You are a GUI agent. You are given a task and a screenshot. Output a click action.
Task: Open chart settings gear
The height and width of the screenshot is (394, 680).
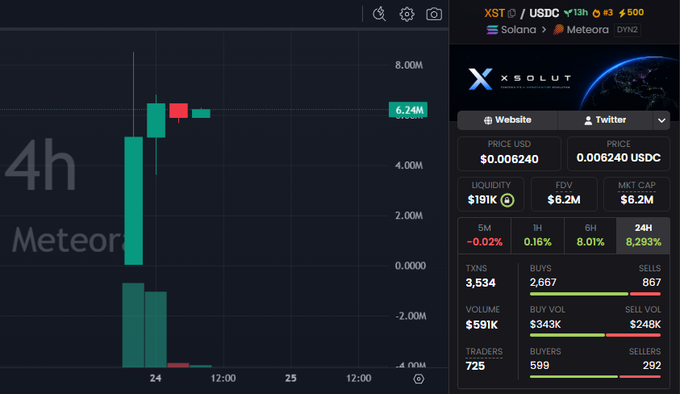pyautogui.click(x=407, y=14)
